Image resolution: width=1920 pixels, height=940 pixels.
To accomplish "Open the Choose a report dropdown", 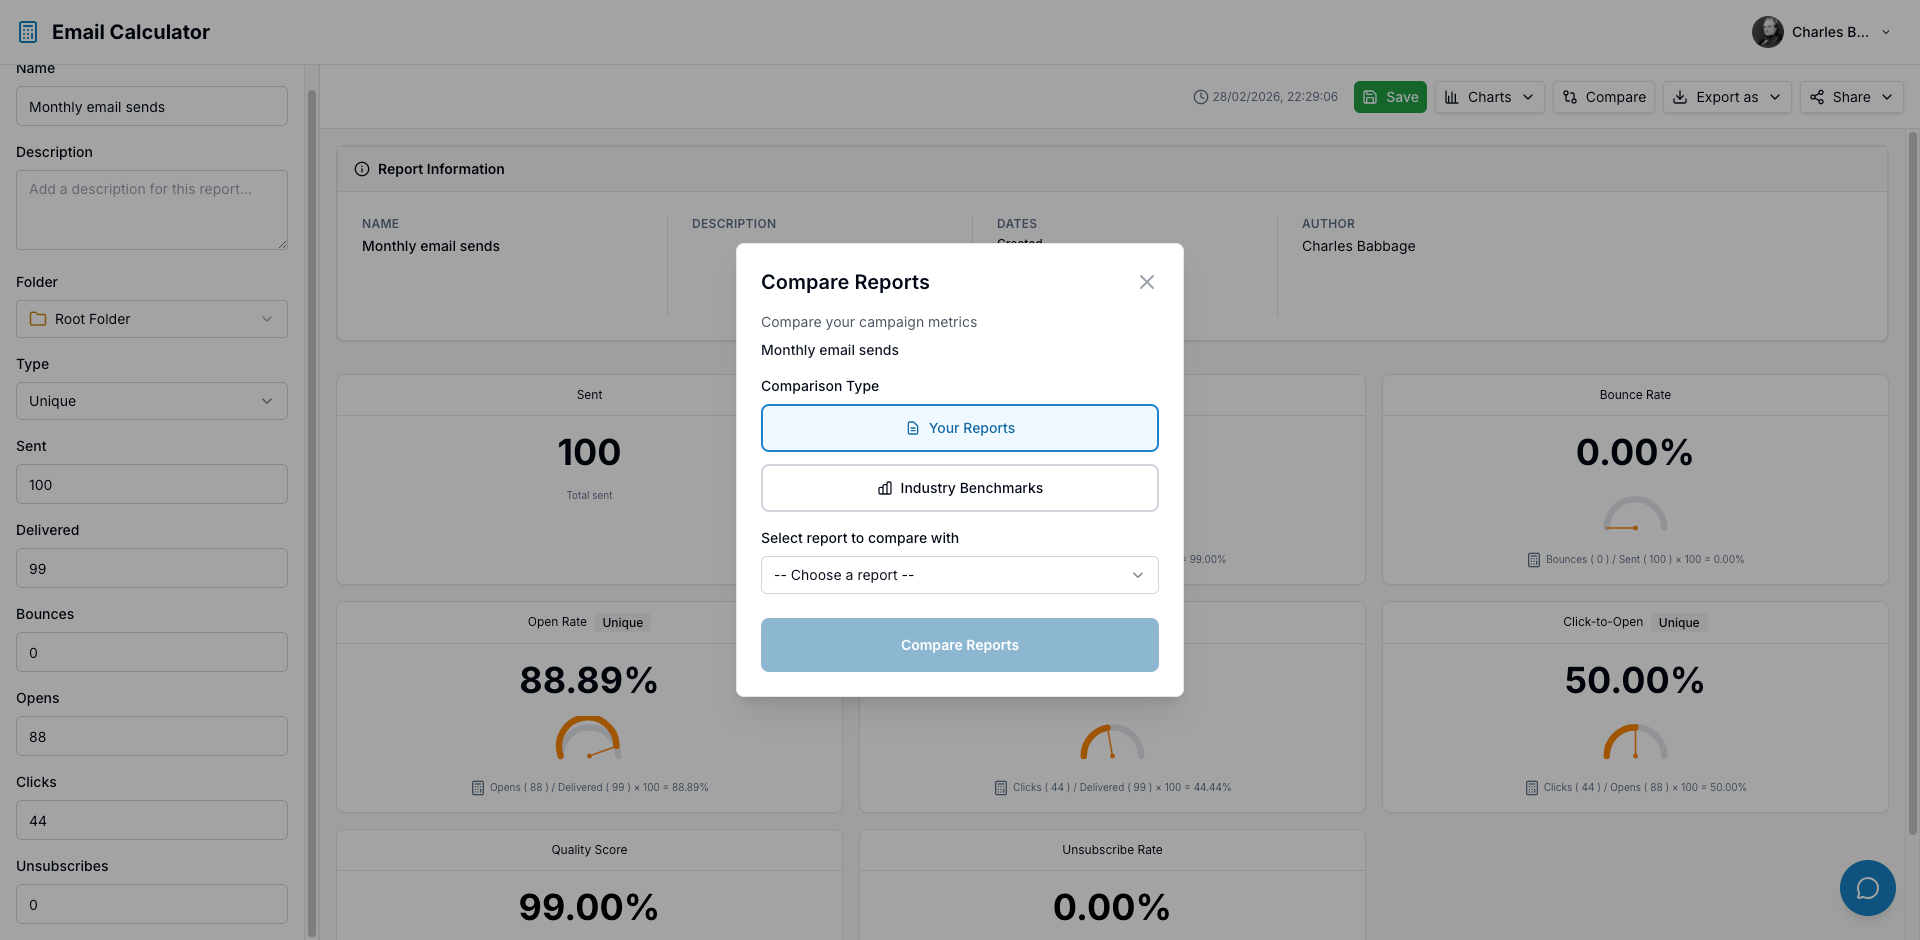I will pyautogui.click(x=959, y=575).
